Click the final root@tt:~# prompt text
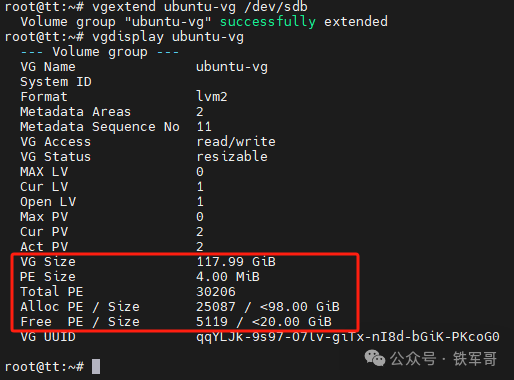This screenshot has width=514, height=380. 44,367
